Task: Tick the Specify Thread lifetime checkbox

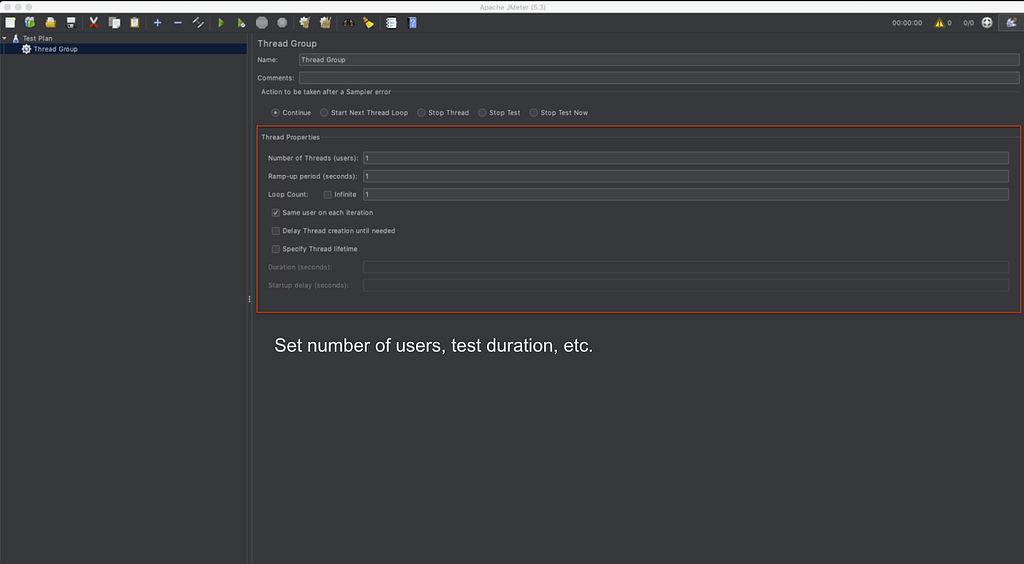Action: [x=276, y=249]
